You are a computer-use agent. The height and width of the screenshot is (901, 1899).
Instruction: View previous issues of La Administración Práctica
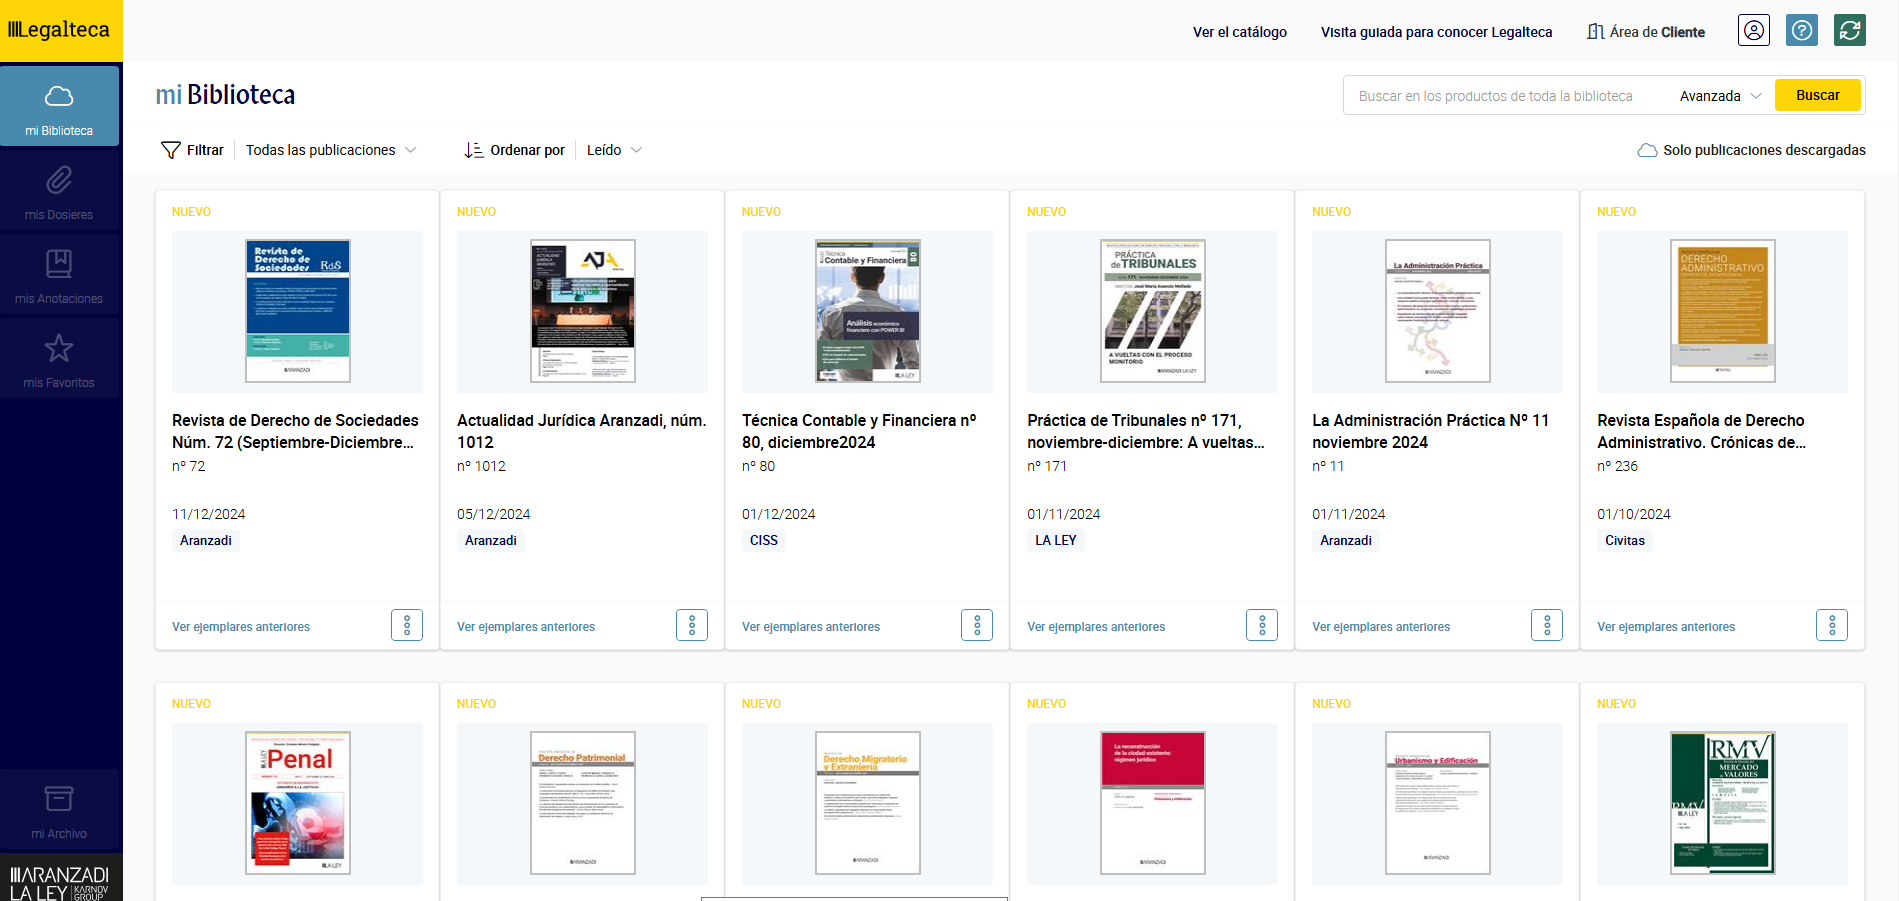(x=1381, y=627)
